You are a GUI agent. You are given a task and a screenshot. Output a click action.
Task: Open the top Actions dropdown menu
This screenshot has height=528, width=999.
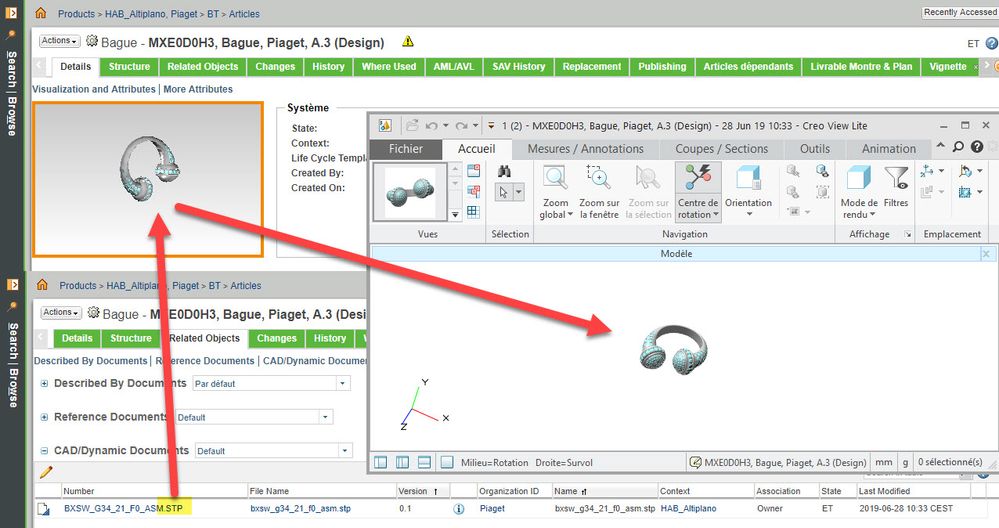tap(59, 41)
